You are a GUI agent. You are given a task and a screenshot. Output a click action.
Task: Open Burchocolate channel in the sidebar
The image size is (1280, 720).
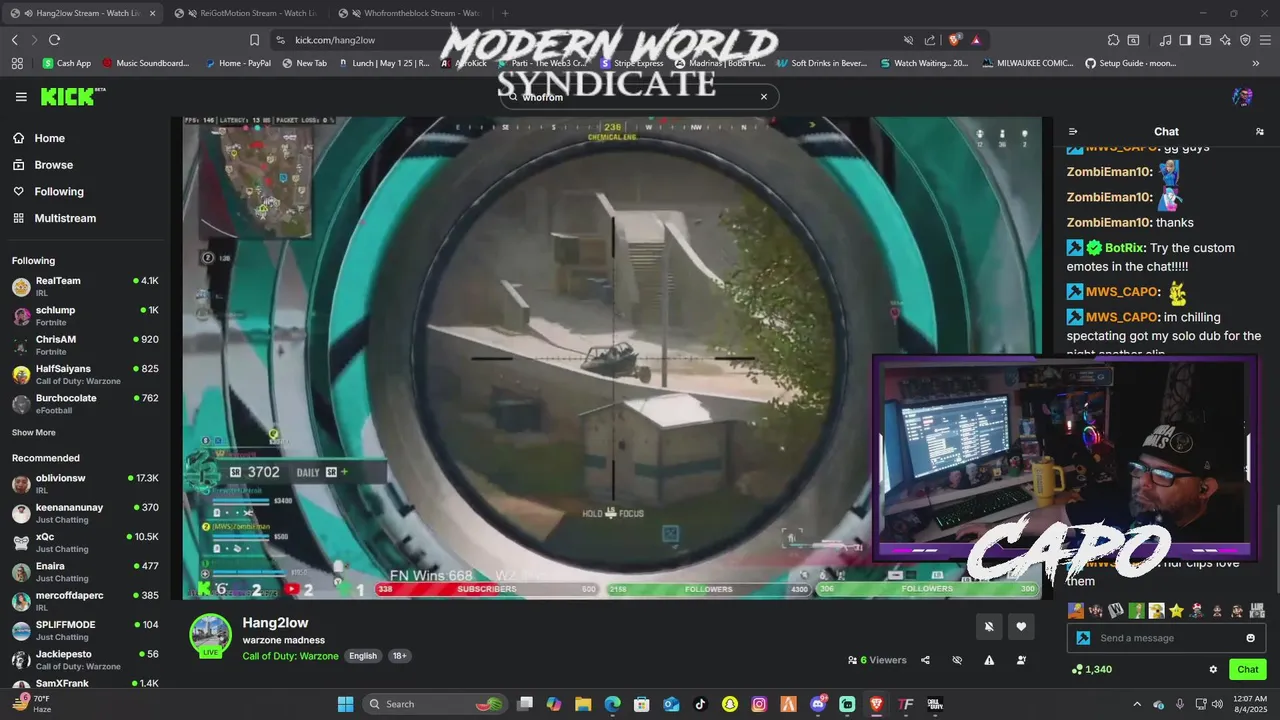click(85, 403)
